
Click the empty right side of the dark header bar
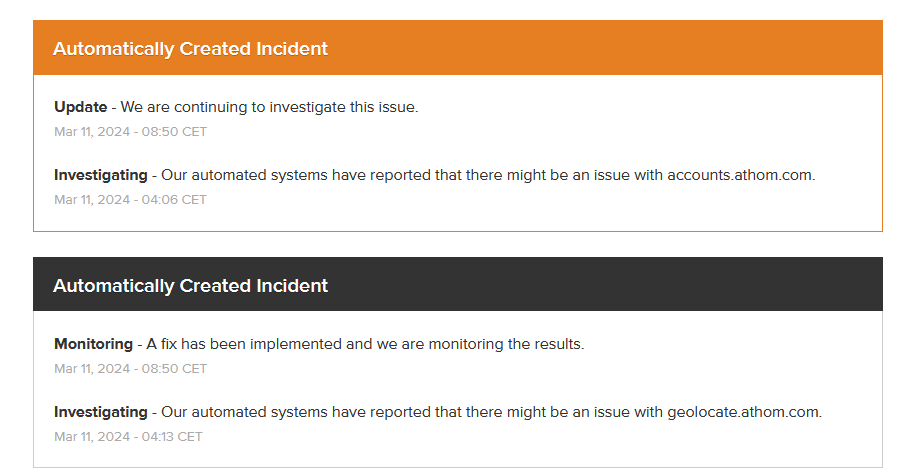(700, 285)
